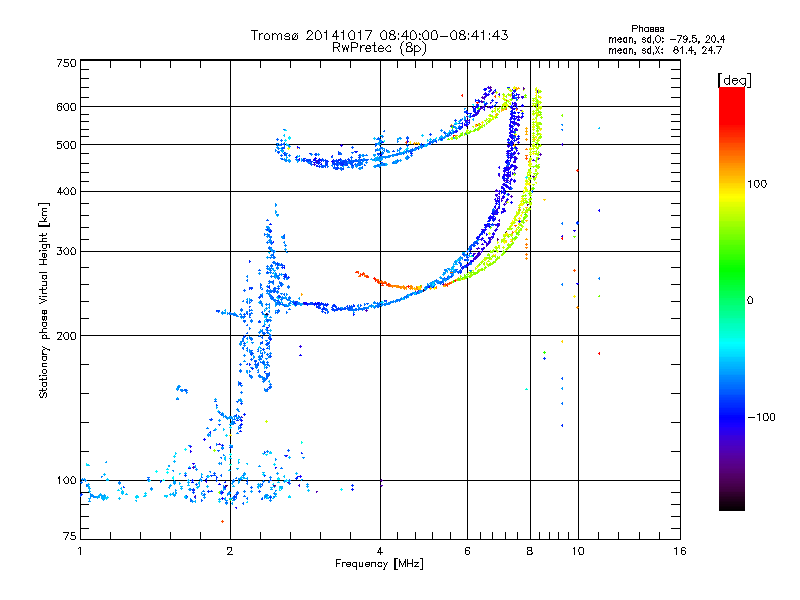Click the 'mean, sd,X: 81.4, 24.7' text
Screen dimensions: 800x600
point(665,50)
